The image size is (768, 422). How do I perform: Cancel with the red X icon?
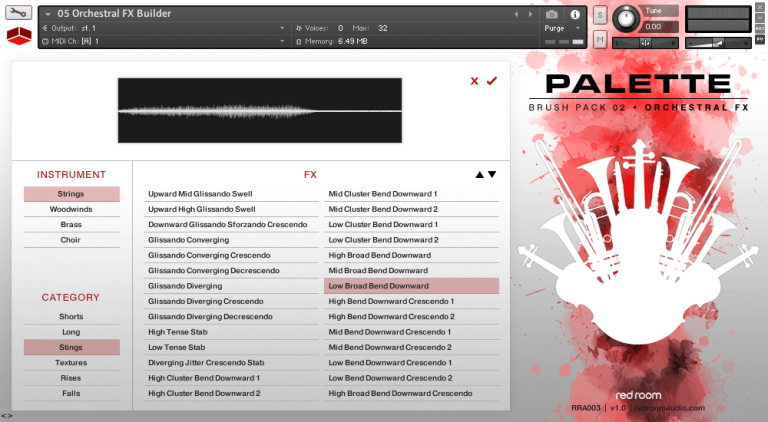pos(474,81)
